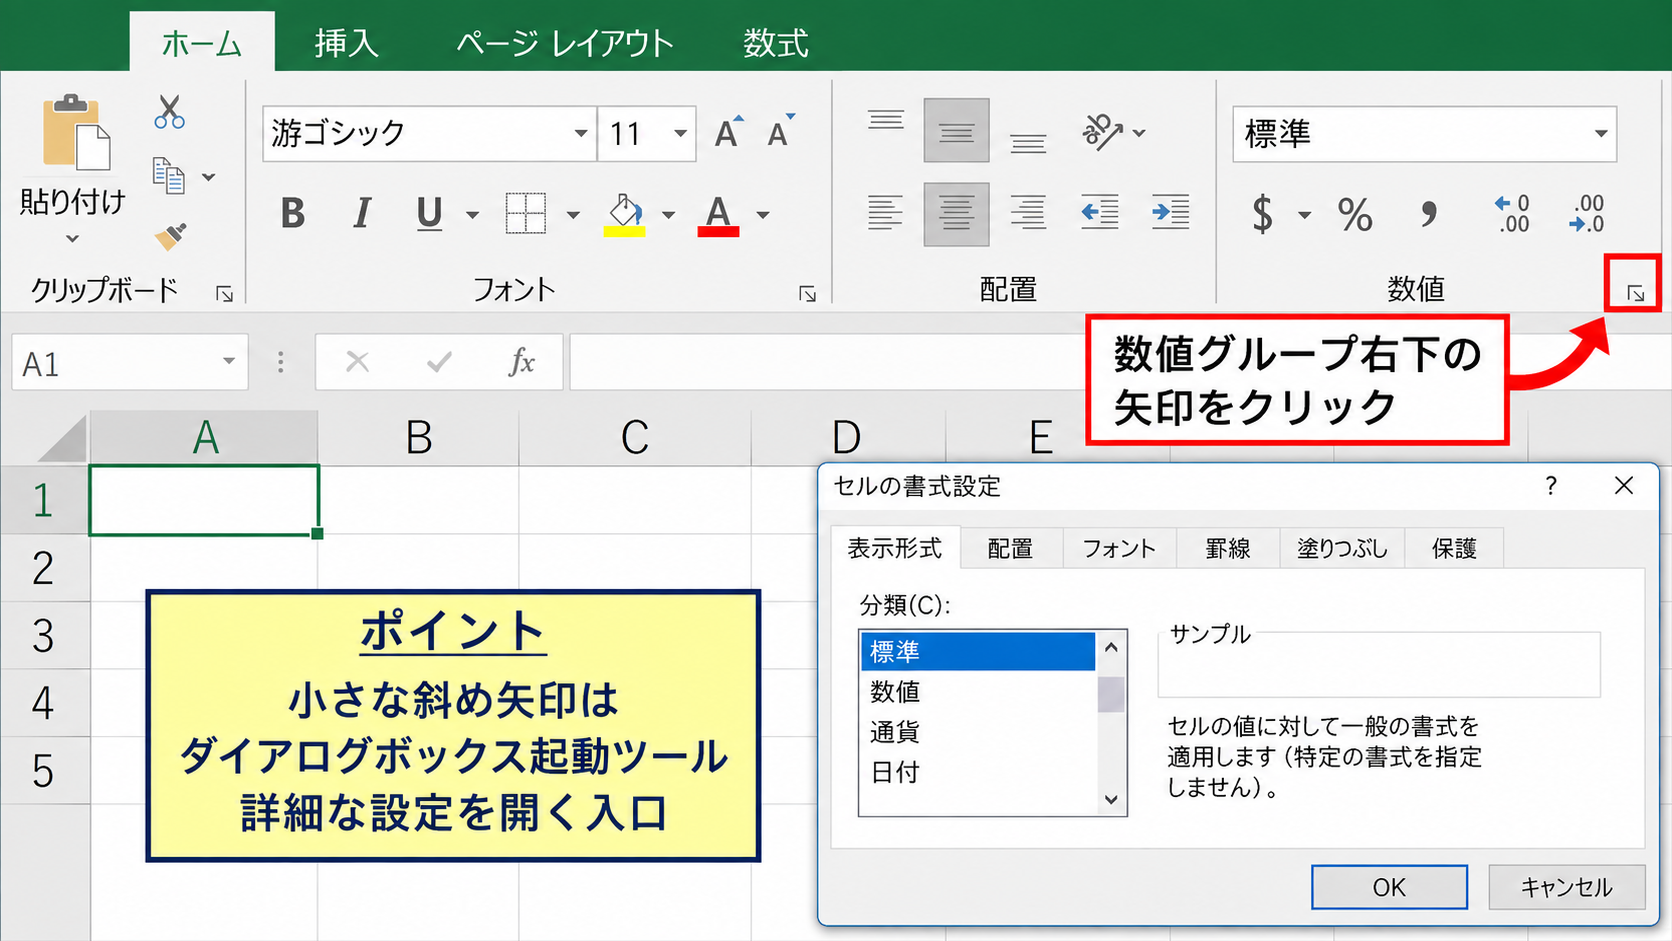
Task: Select the Format Painter brush icon
Action: [171, 236]
